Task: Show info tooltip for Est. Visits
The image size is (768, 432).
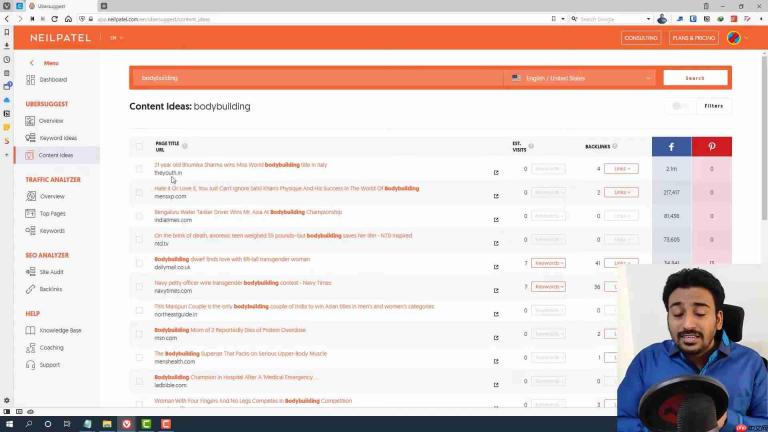Action: tap(531, 146)
